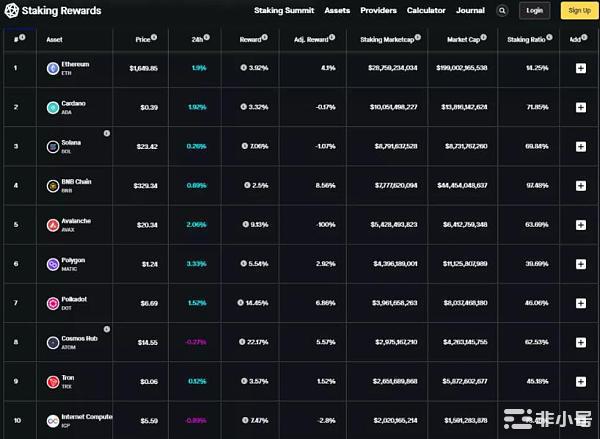Toggle add button for Cosmos Hub row
Screen dimensions: 600x439
coord(581,342)
